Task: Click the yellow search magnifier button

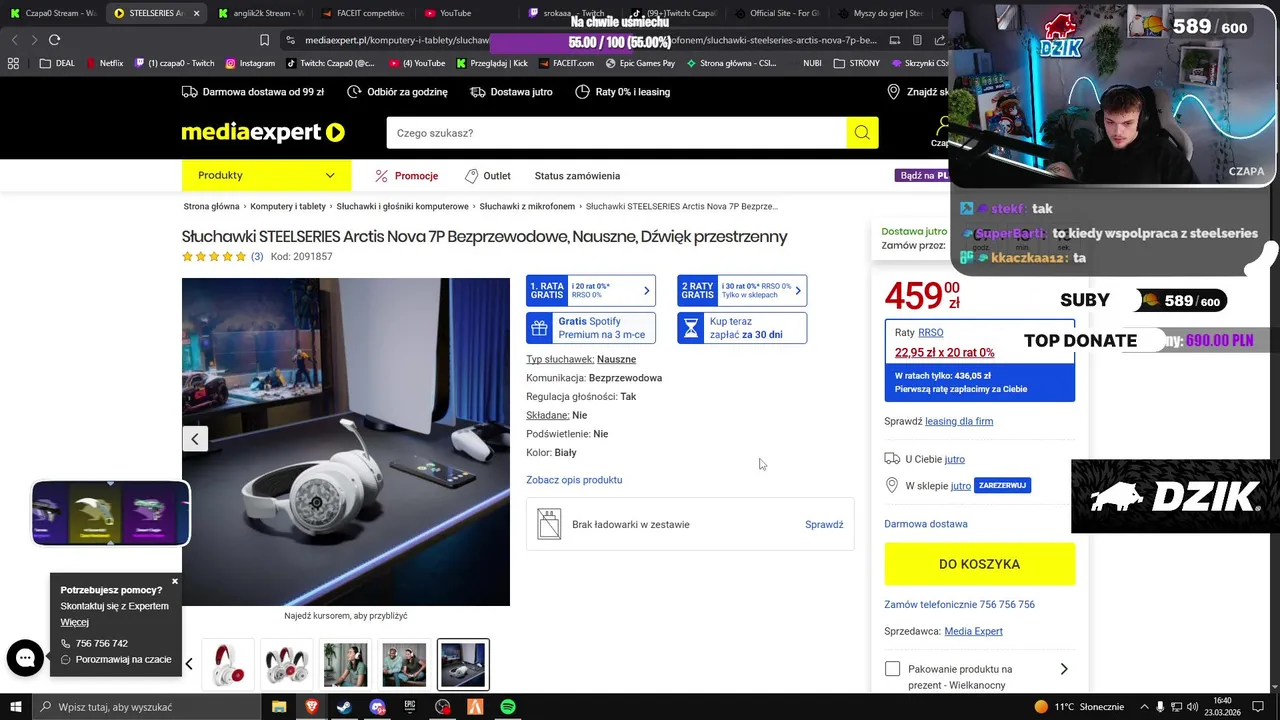Action: (862, 133)
